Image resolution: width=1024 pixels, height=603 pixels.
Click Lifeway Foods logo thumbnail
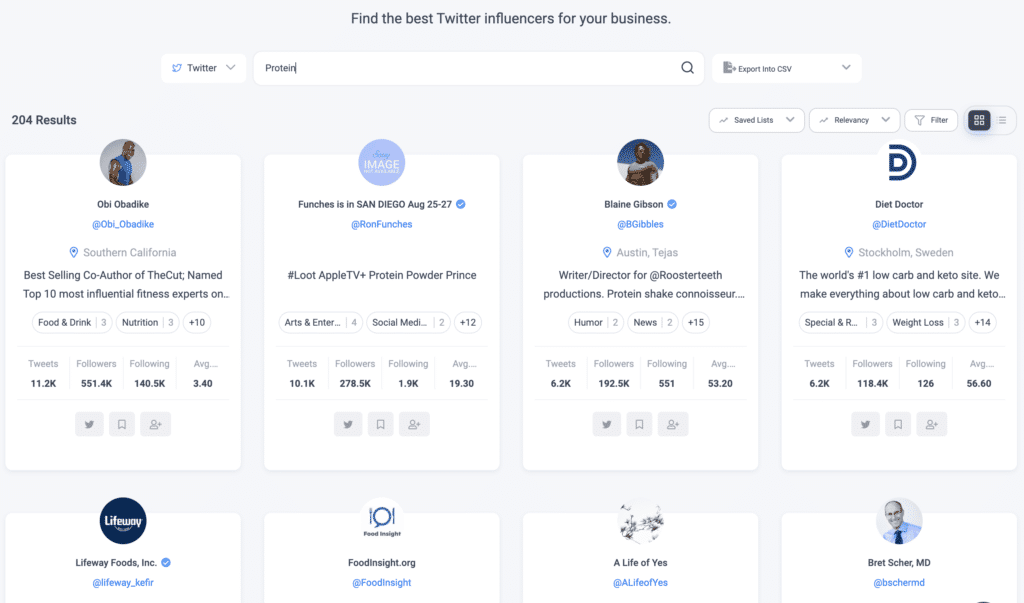[123, 521]
